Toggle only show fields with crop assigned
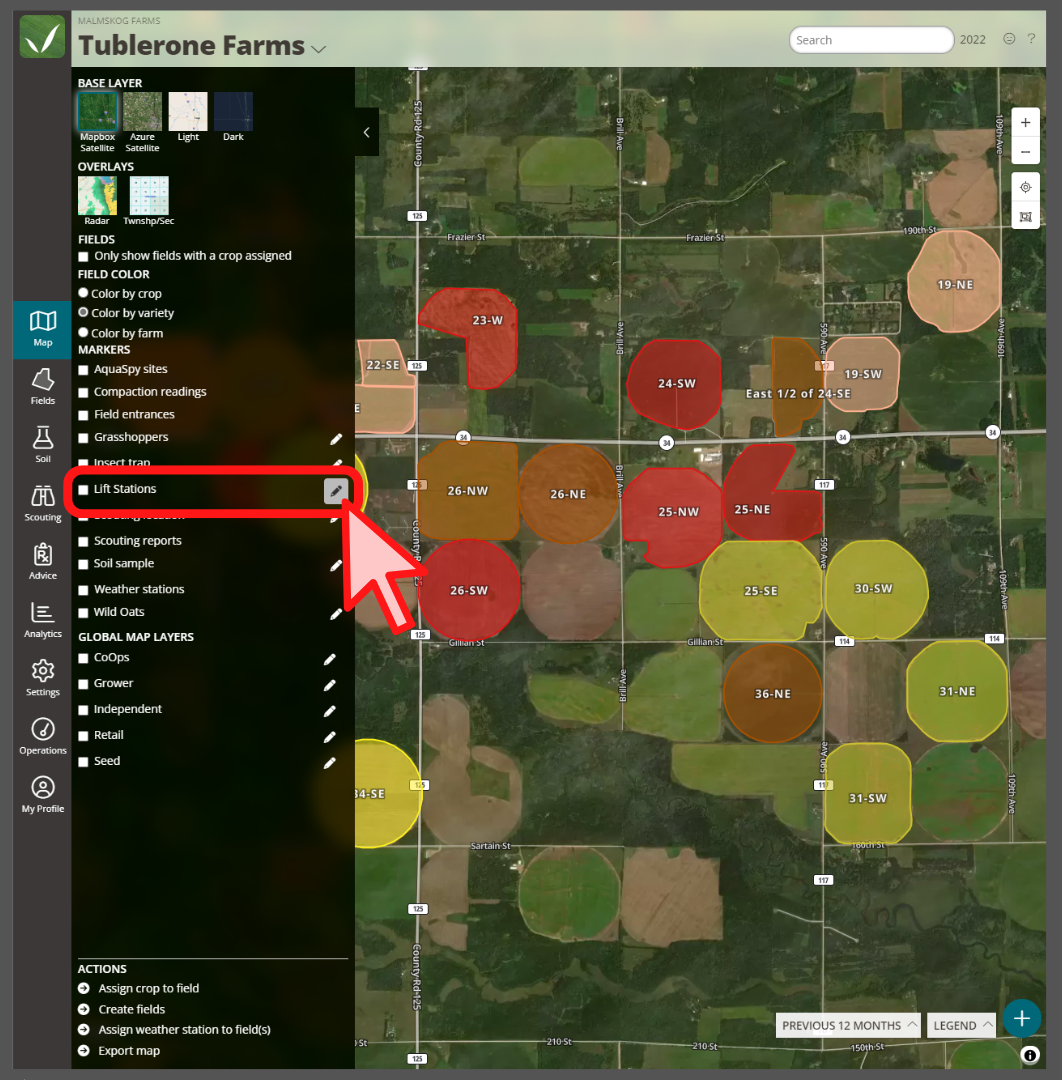1062x1080 pixels. tap(83, 256)
